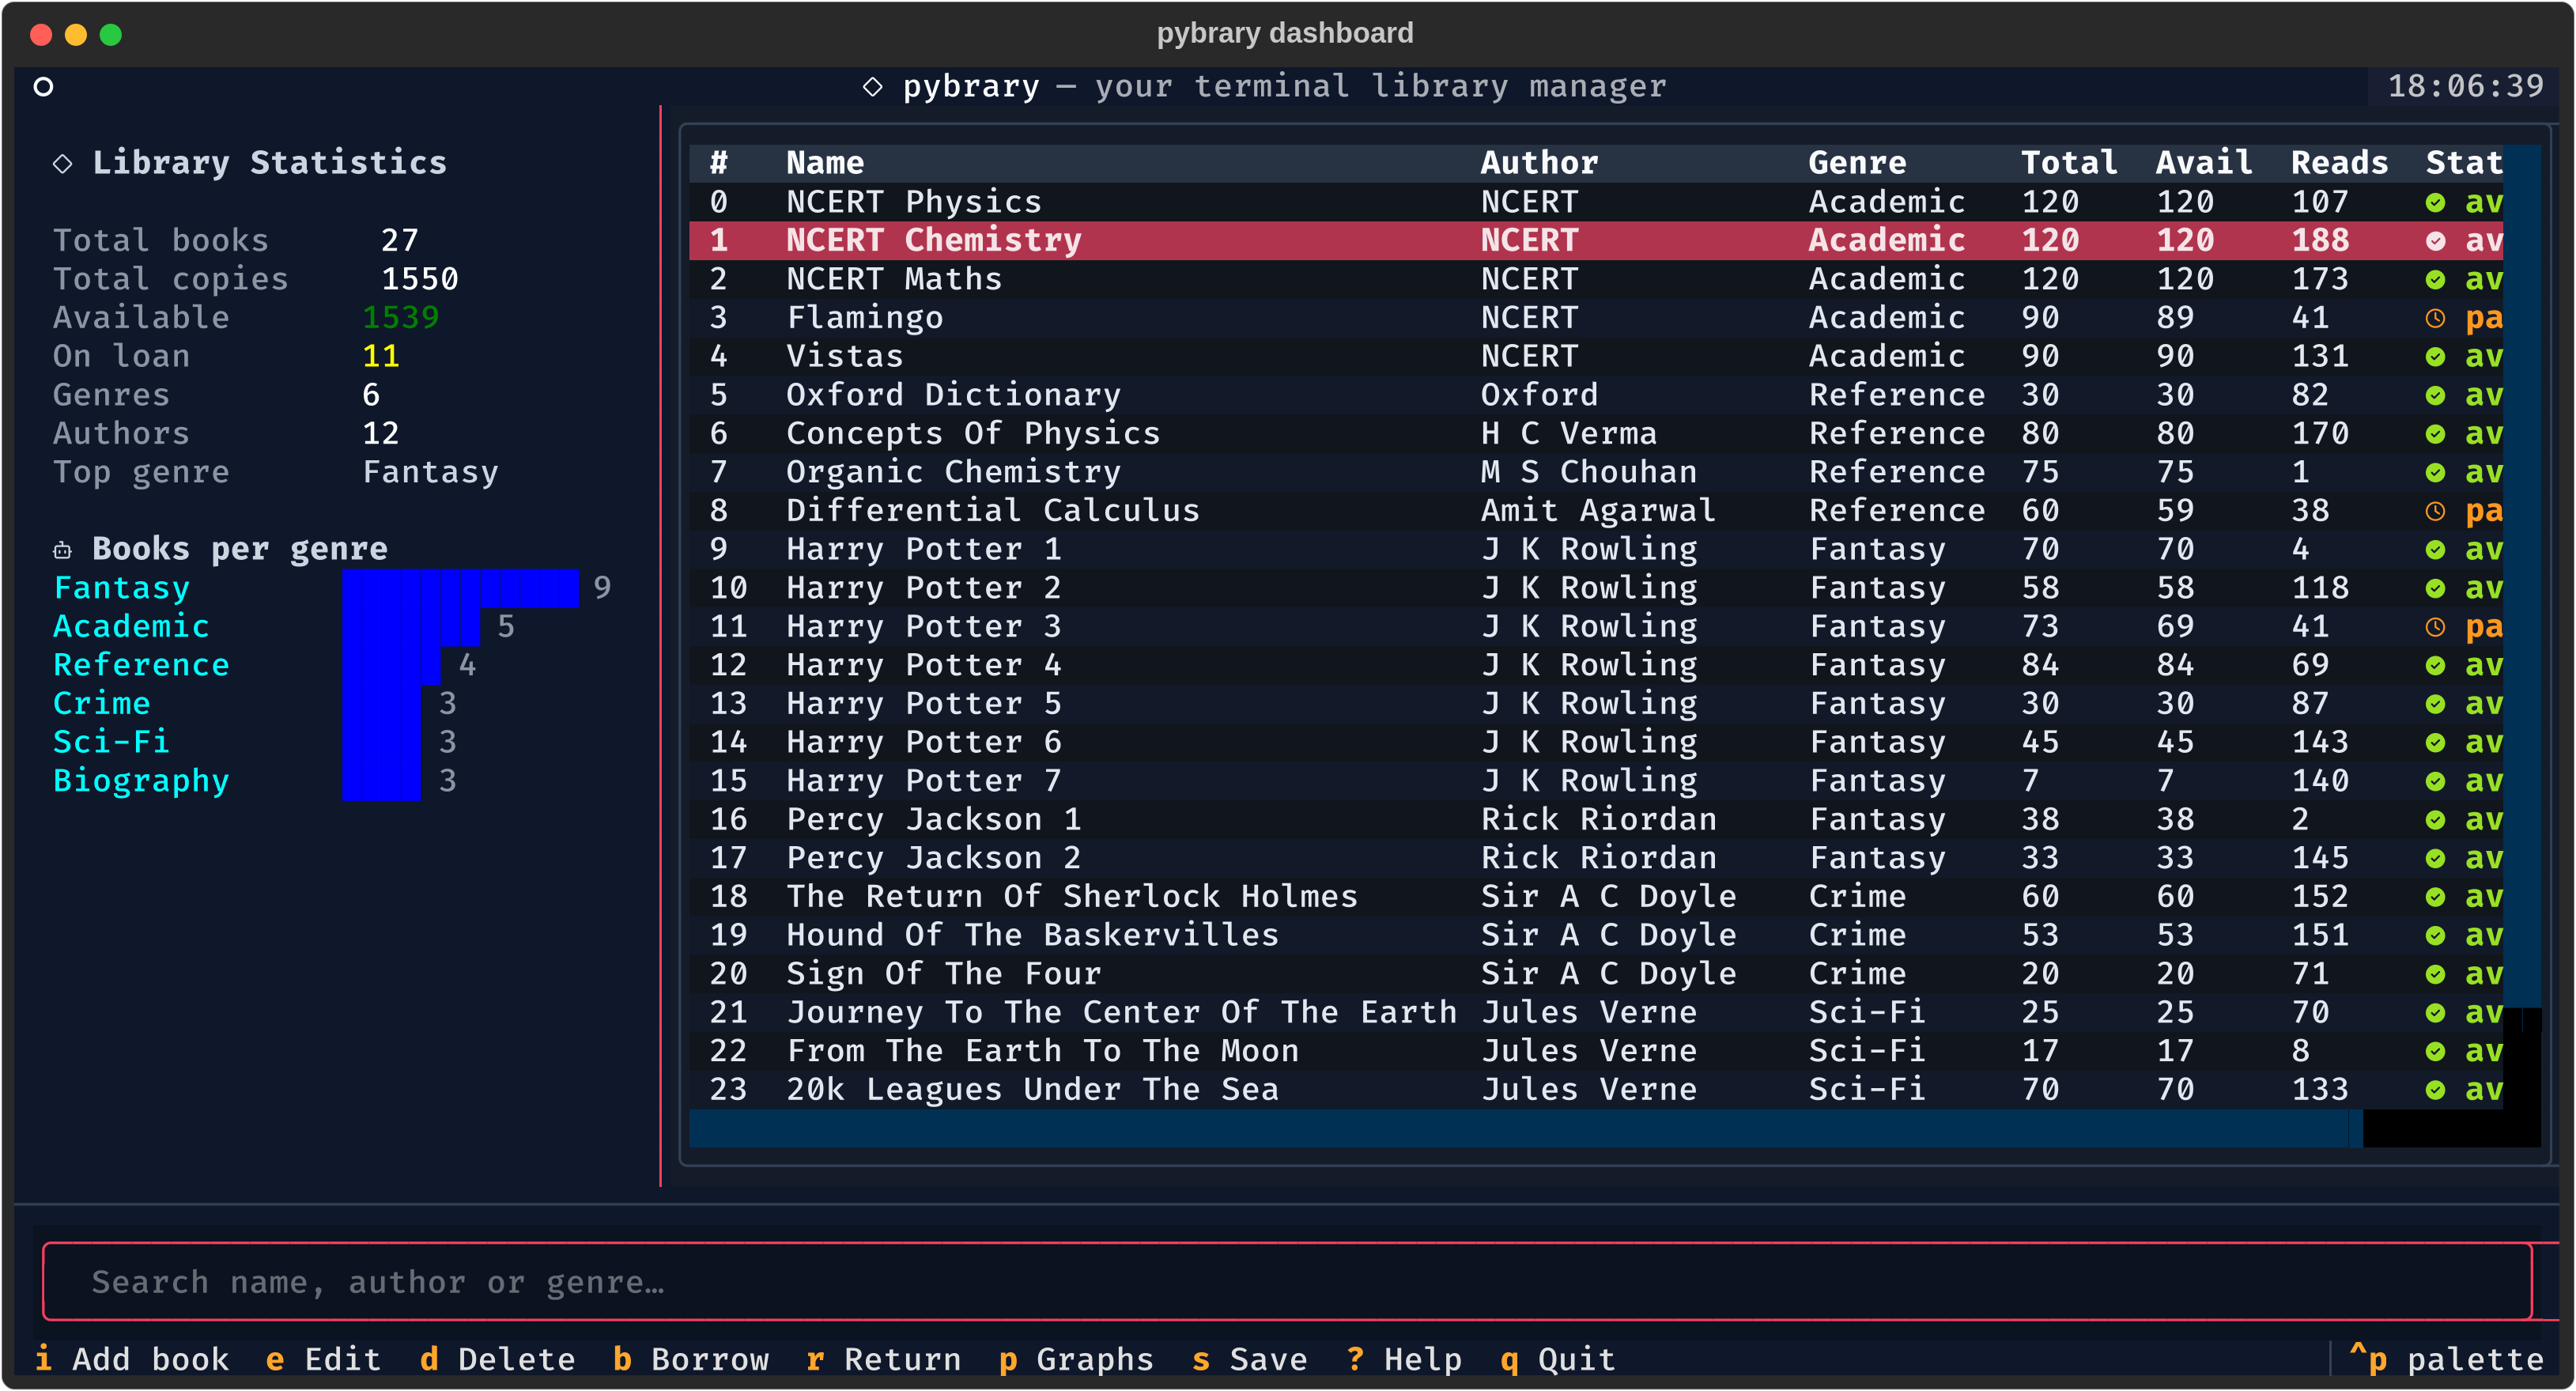Click the available status icon for NCERT Physics

tap(2435, 203)
